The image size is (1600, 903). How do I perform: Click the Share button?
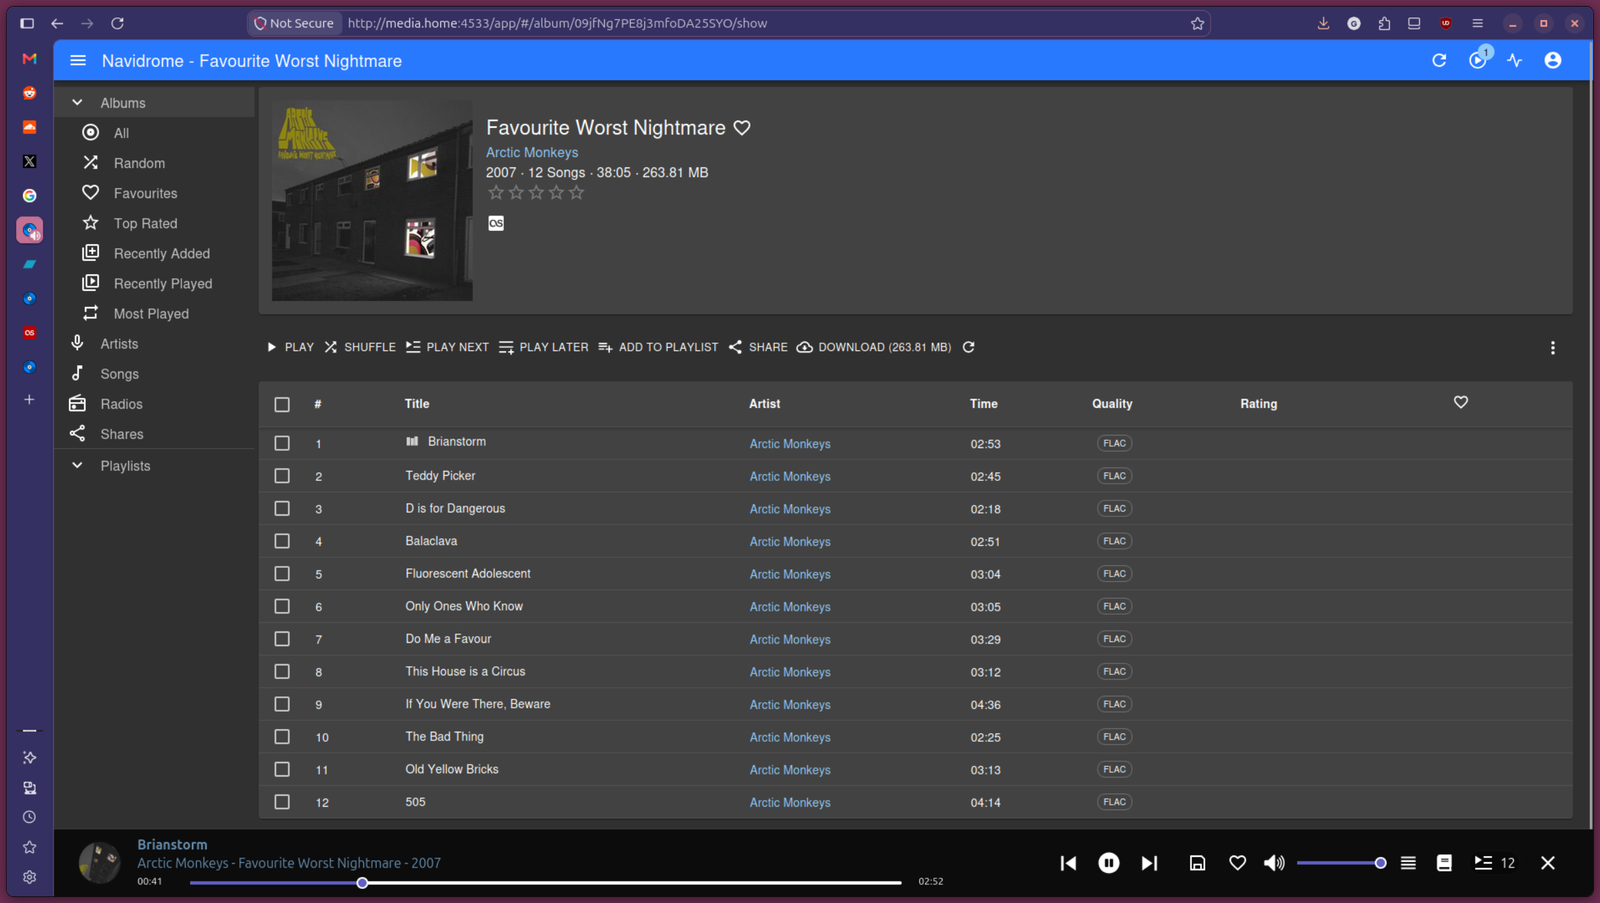click(758, 347)
